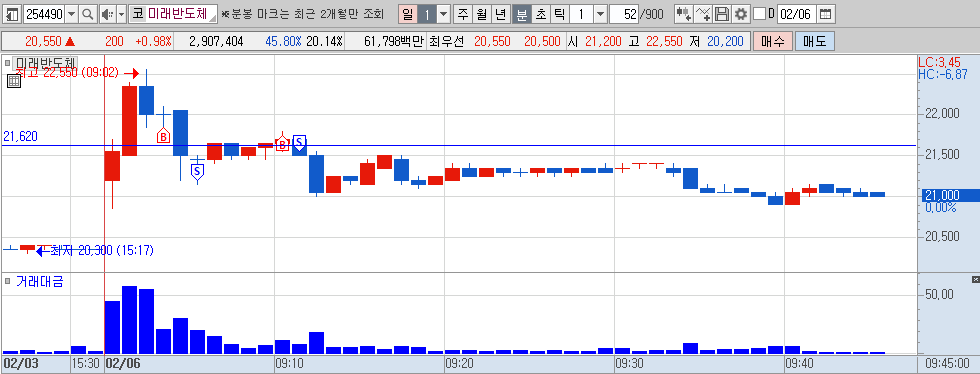This screenshot has width=980, height=374.
Task: Save chart with the floppy disk icon
Action: [722, 14]
